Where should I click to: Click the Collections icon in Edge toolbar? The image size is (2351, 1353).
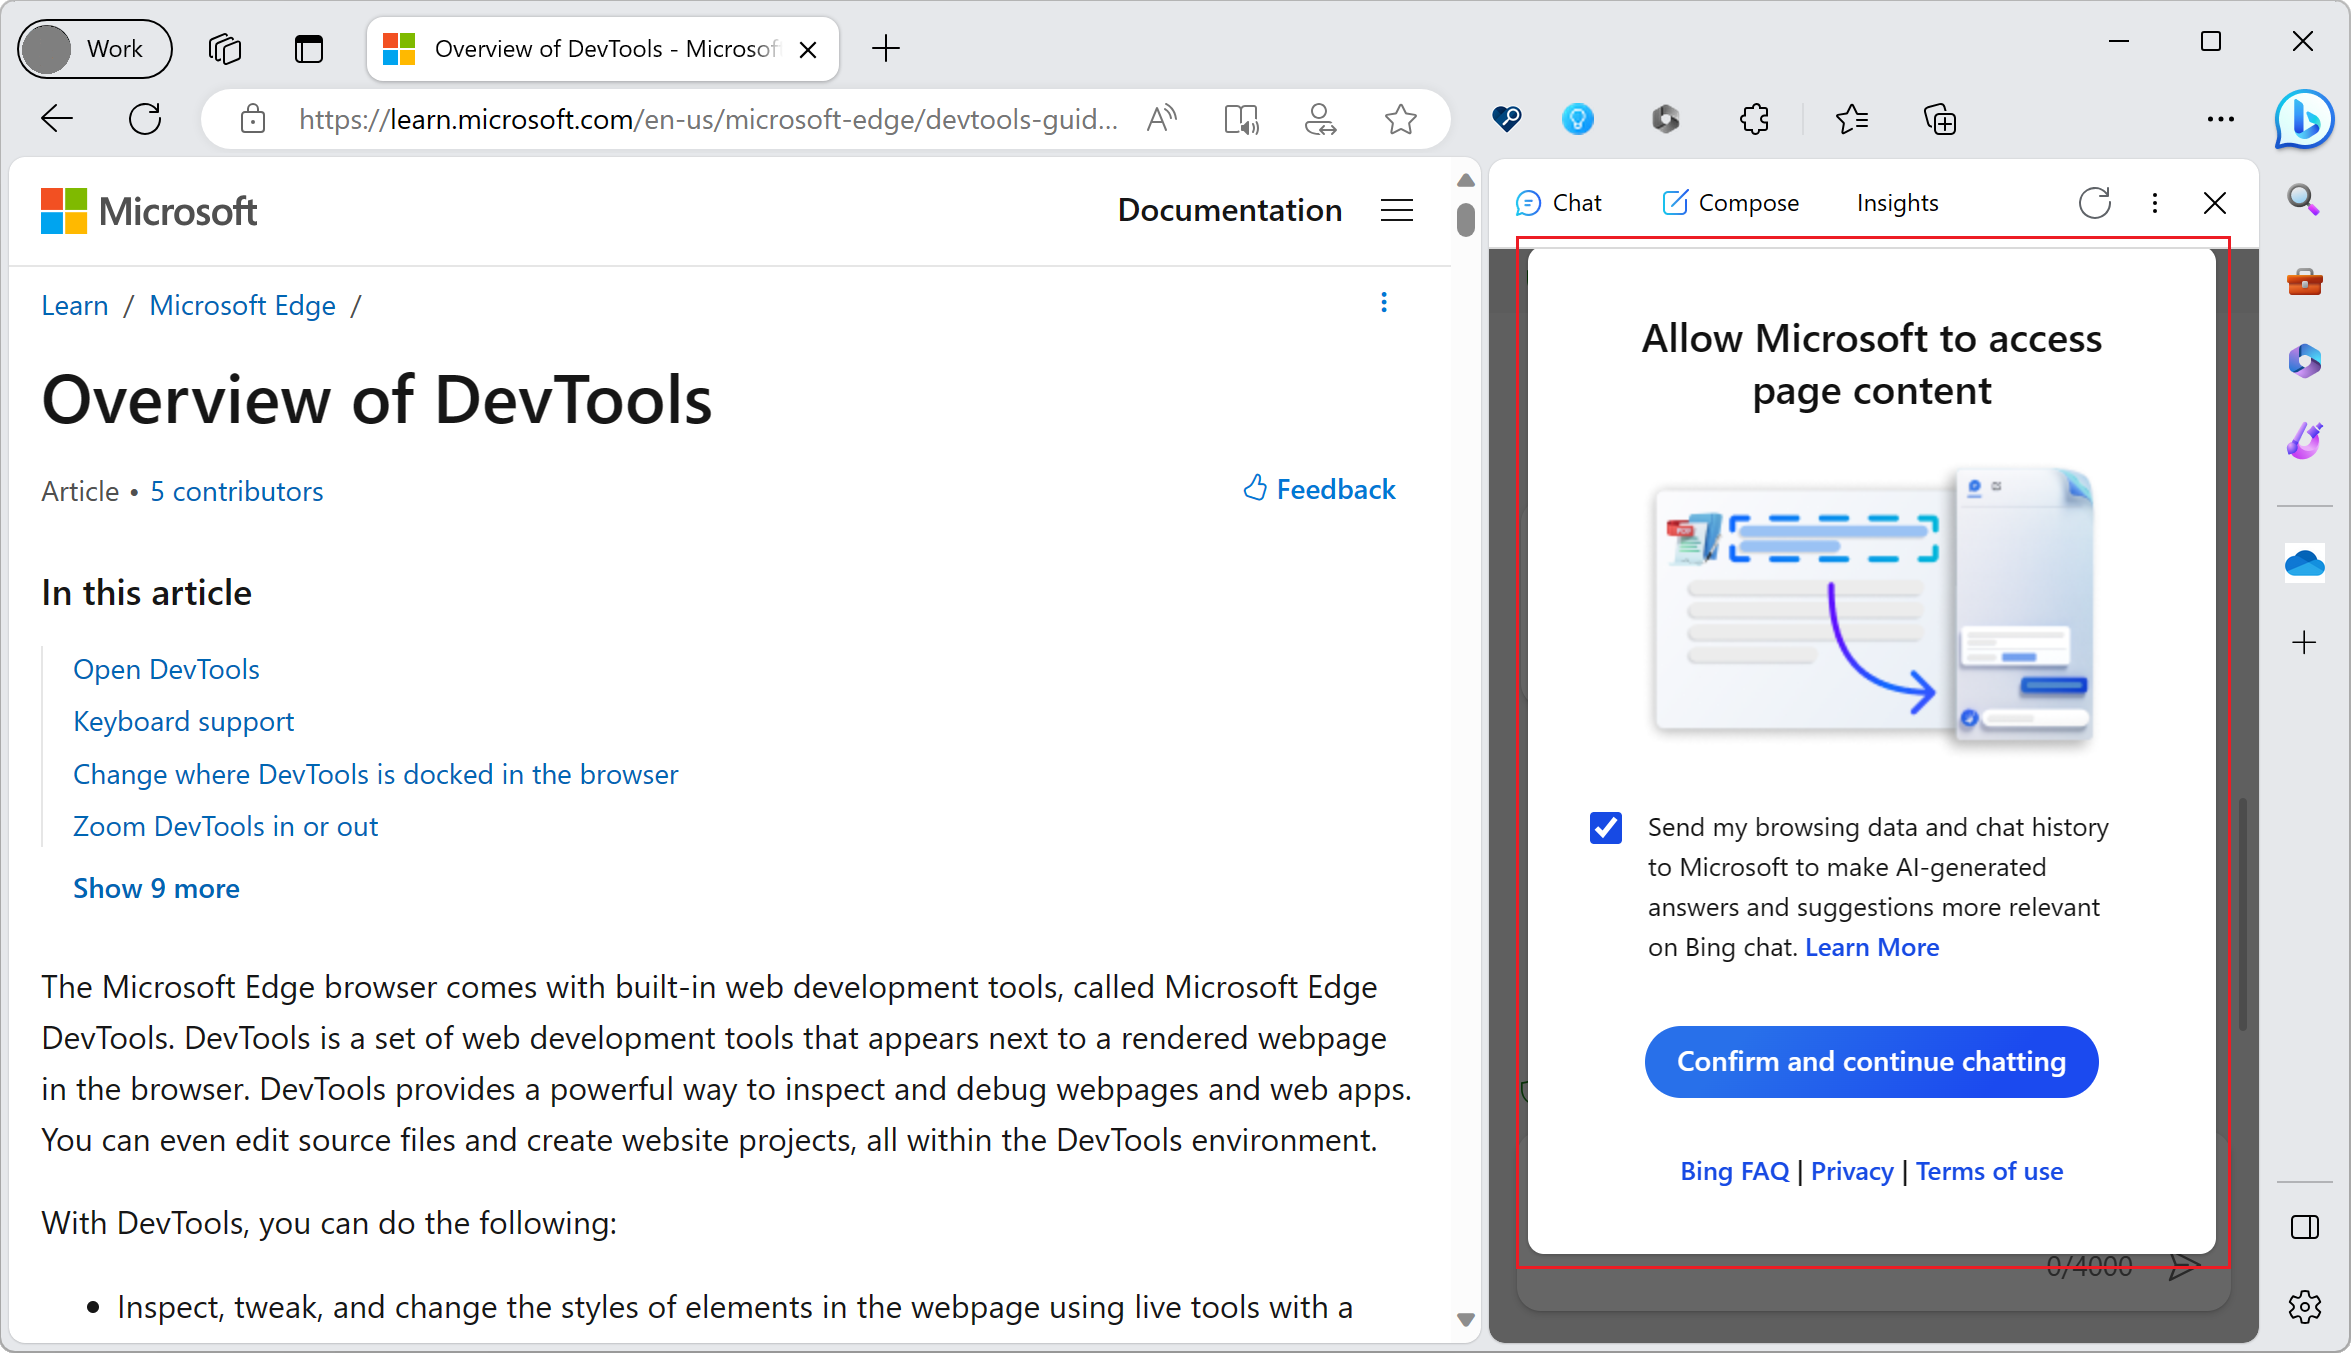click(1939, 119)
